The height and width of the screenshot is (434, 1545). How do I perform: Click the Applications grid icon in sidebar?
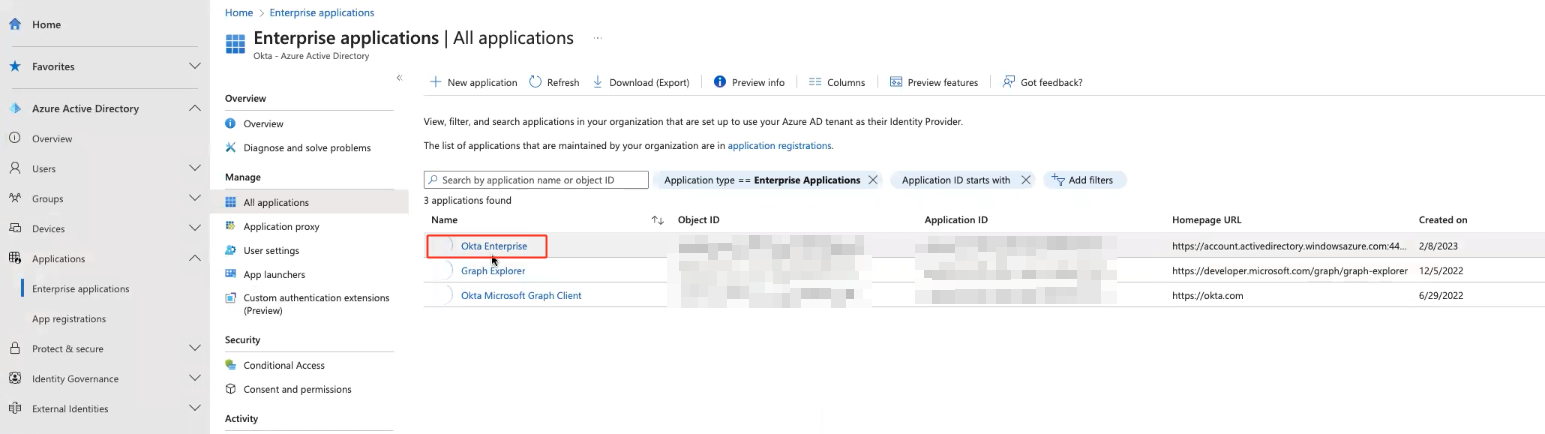point(15,258)
